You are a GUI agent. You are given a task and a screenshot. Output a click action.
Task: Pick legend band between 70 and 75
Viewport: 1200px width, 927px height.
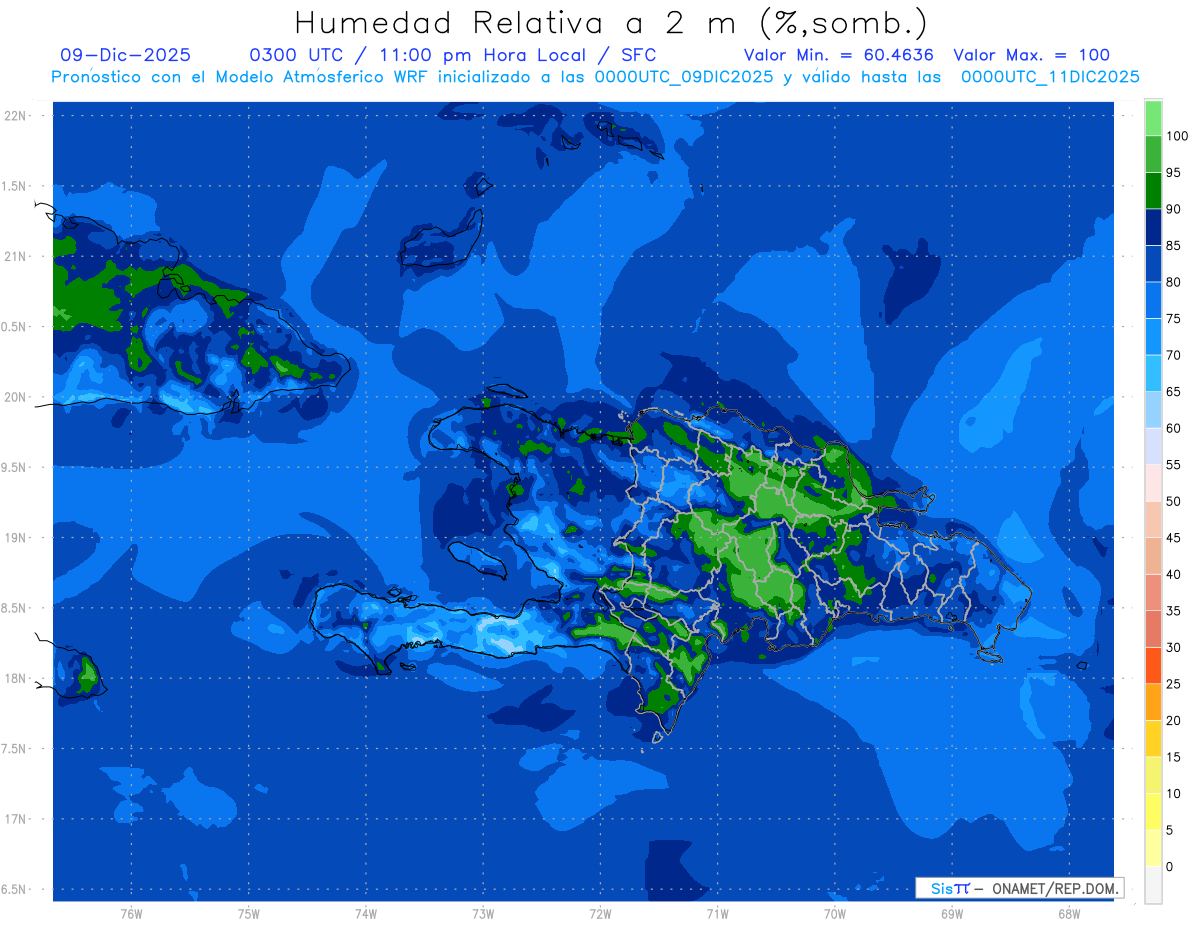(1153, 337)
